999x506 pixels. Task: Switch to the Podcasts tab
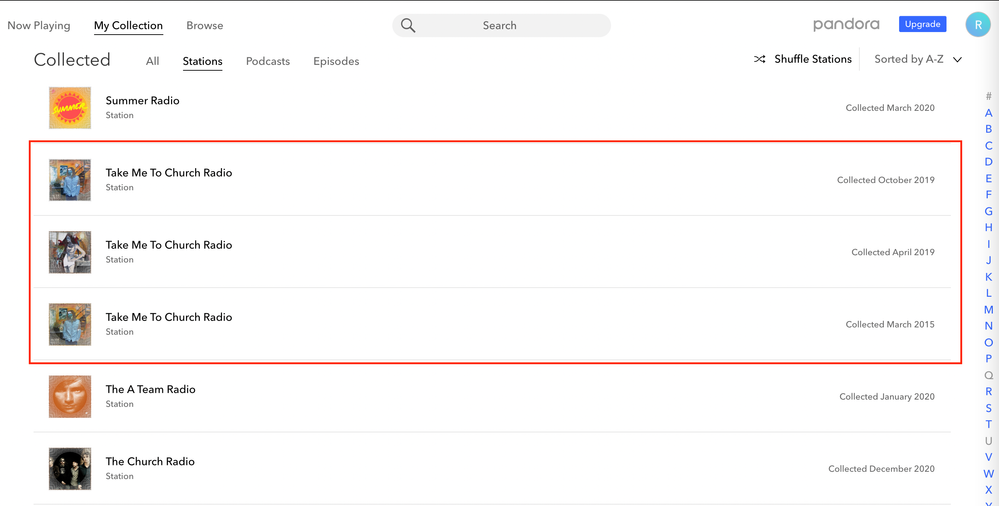click(268, 62)
